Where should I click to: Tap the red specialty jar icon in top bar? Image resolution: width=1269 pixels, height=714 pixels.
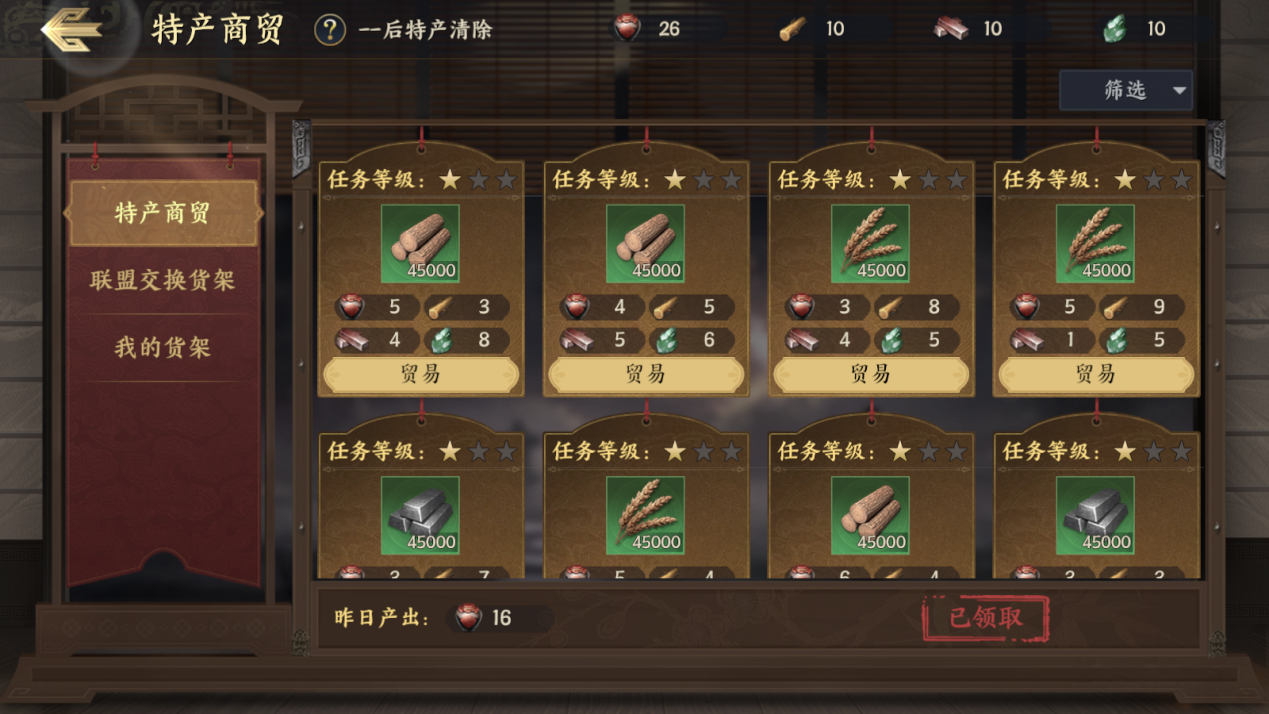click(627, 28)
